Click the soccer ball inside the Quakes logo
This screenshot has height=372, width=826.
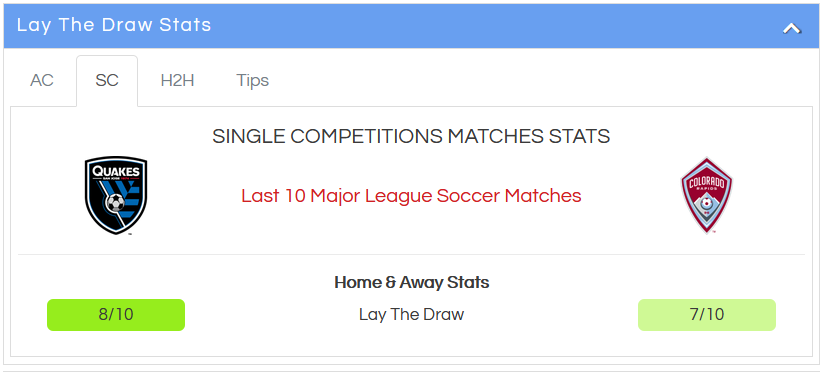115,202
